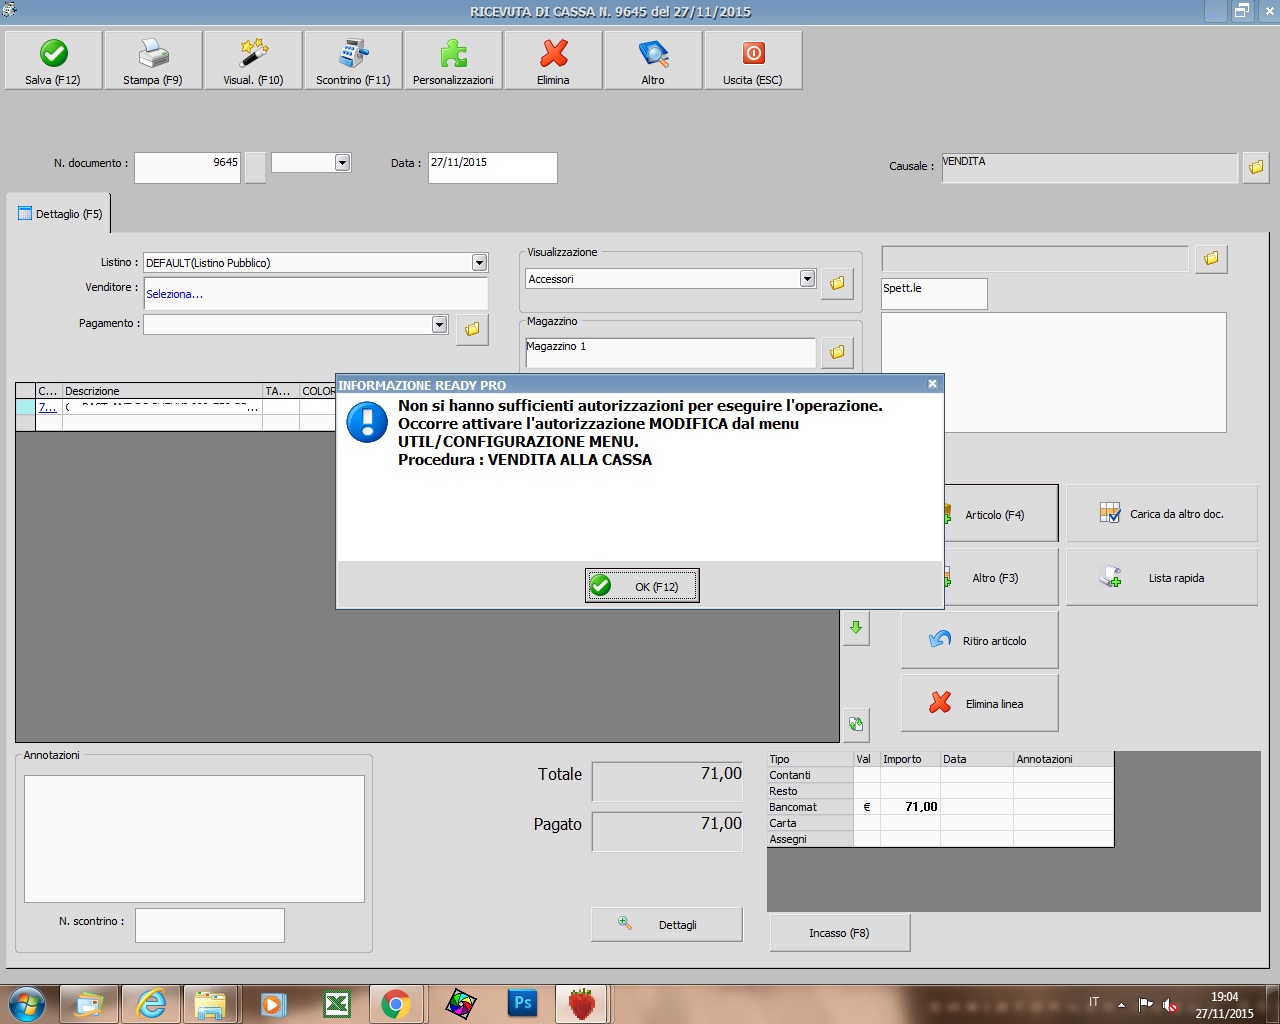Screen dimensions: 1280x1024
Task: Click the Ritiro articolo button
Action: (x=980, y=641)
